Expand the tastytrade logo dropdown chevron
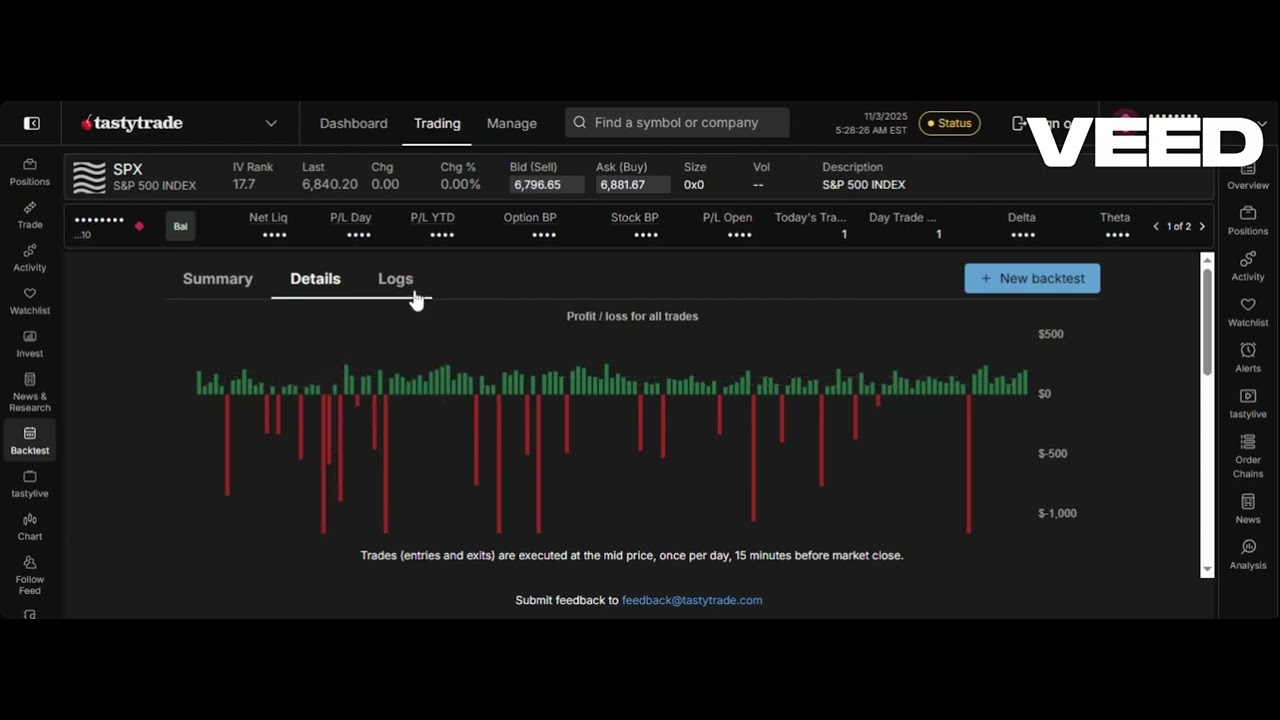The width and height of the screenshot is (1280, 720). [x=271, y=123]
